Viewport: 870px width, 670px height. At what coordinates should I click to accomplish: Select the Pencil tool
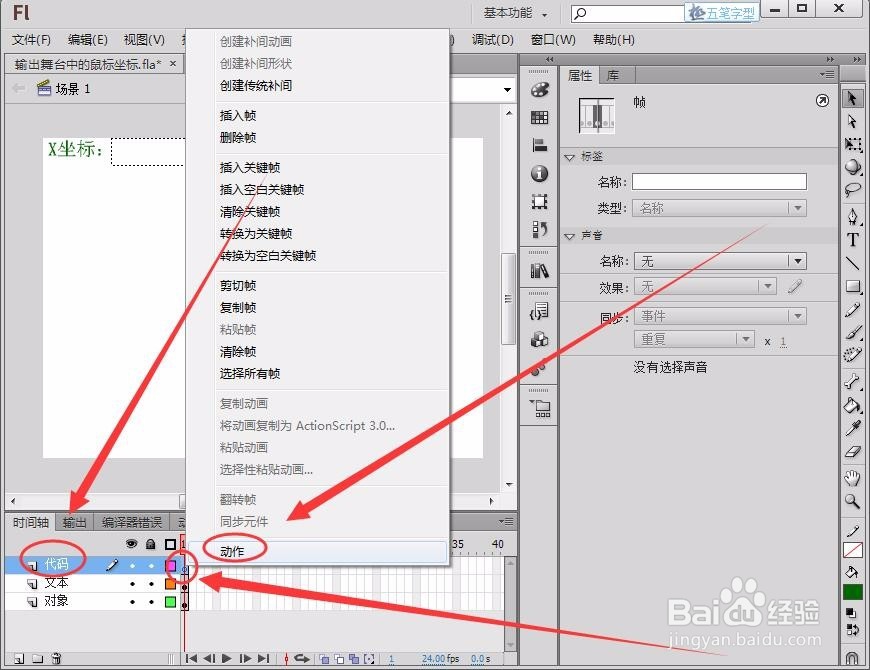click(x=852, y=309)
